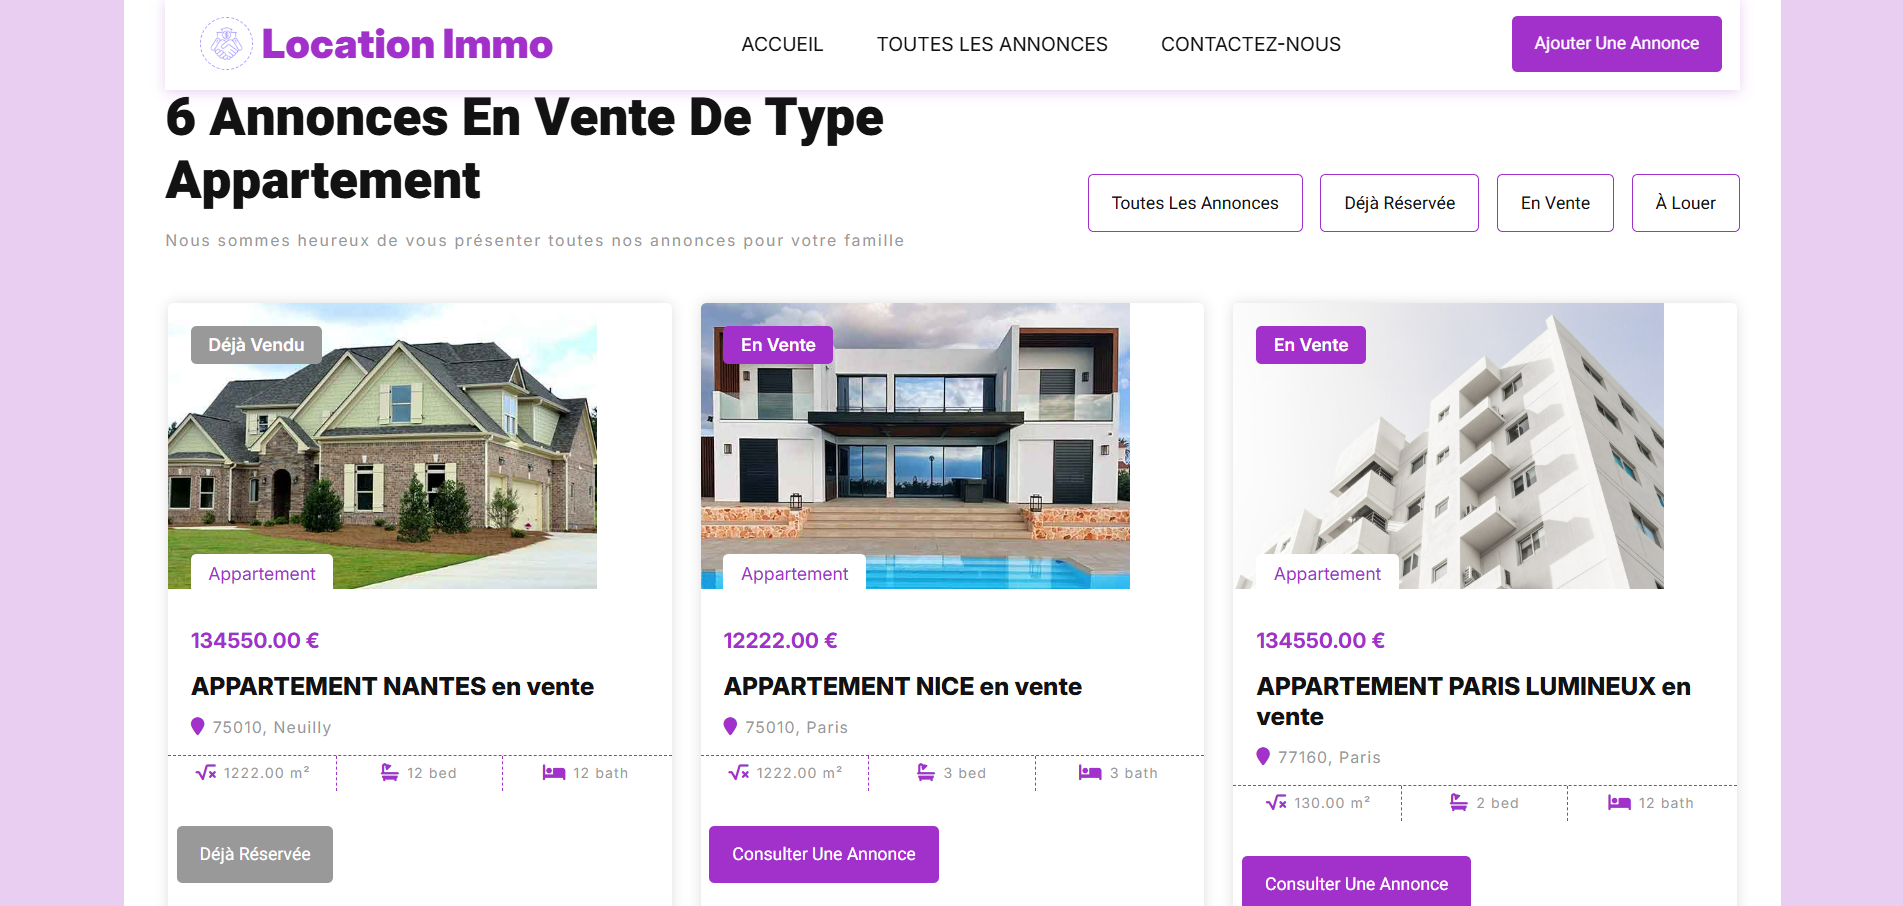Viewport: 1903px width, 906px height.
Task: Click the location pin icon for Neuilly
Action: click(198, 726)
